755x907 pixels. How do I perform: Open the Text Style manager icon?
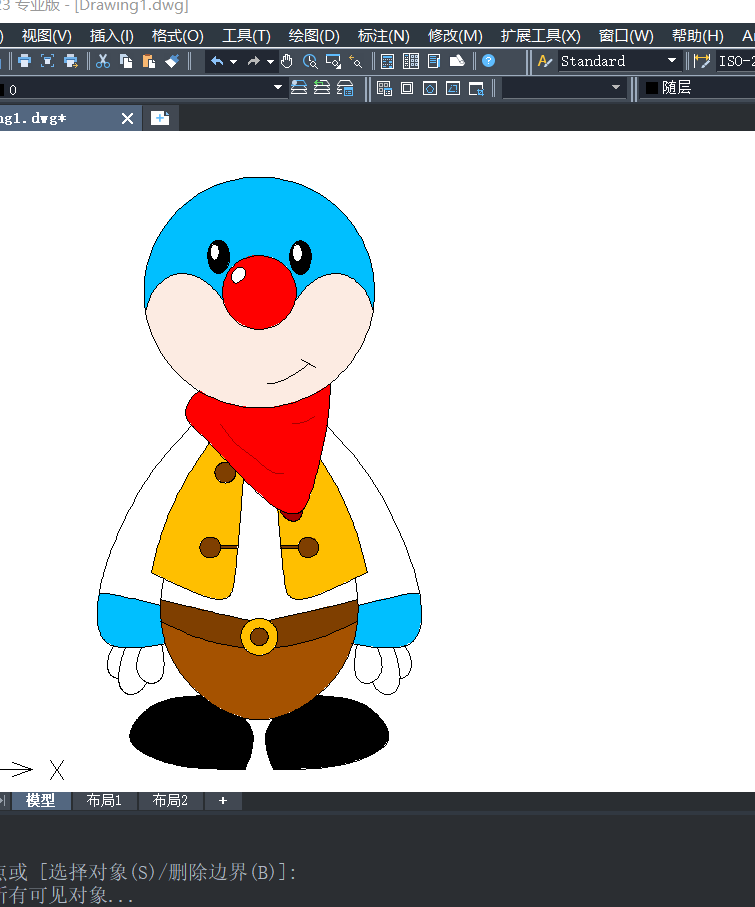[x=544, y=61]
